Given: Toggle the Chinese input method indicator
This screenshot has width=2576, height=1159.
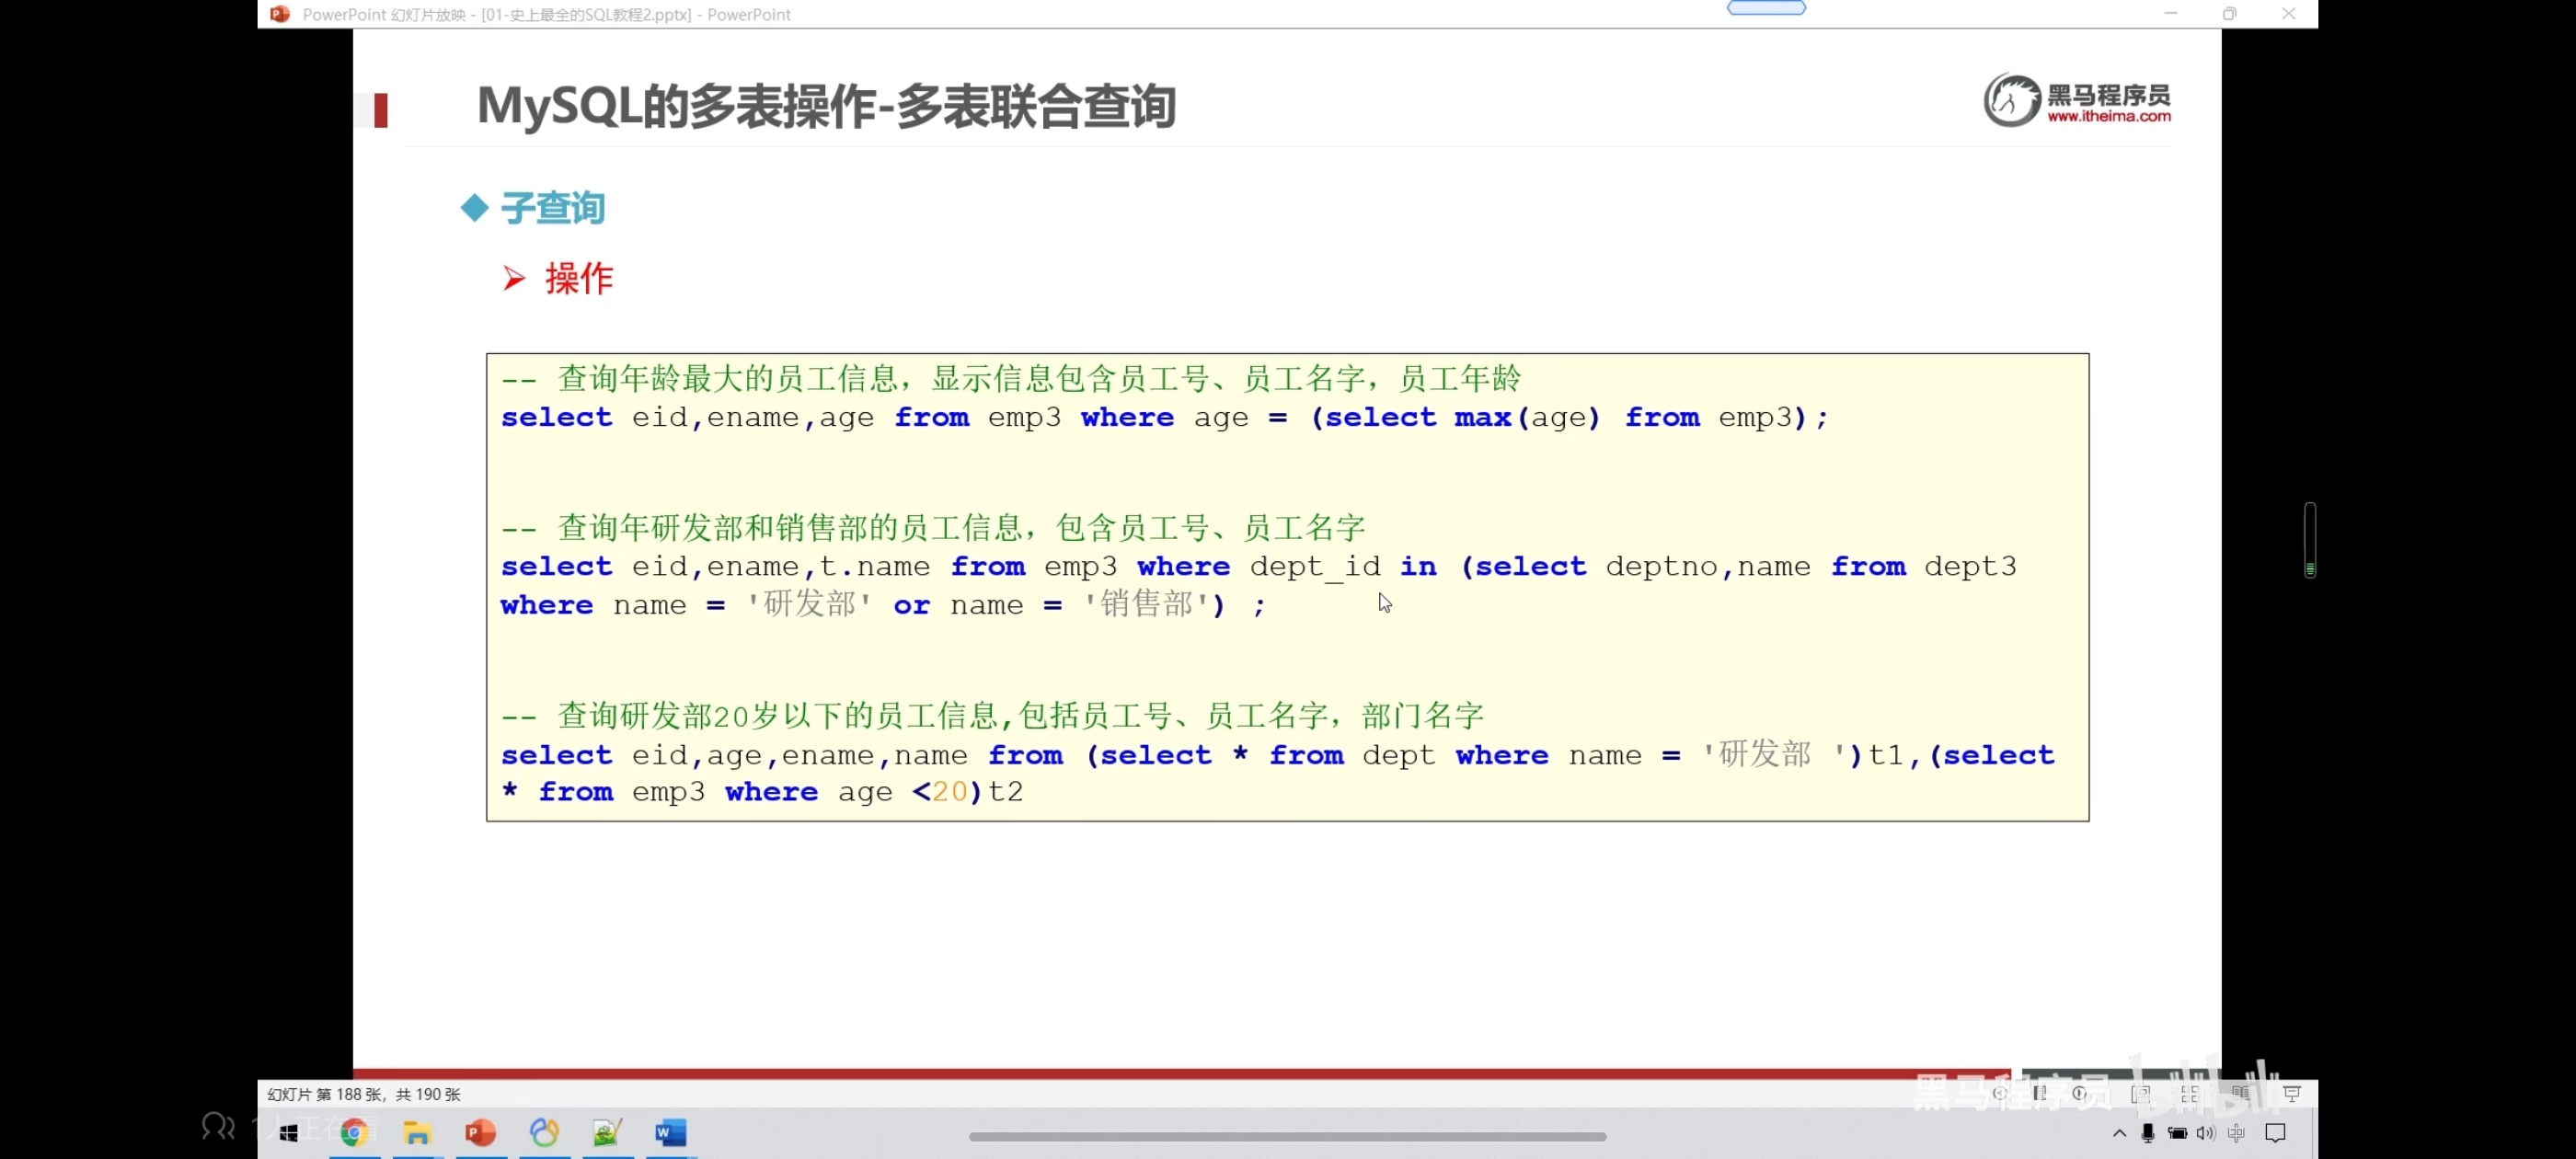Looking at the screenshot, I should [2236, 1133].
